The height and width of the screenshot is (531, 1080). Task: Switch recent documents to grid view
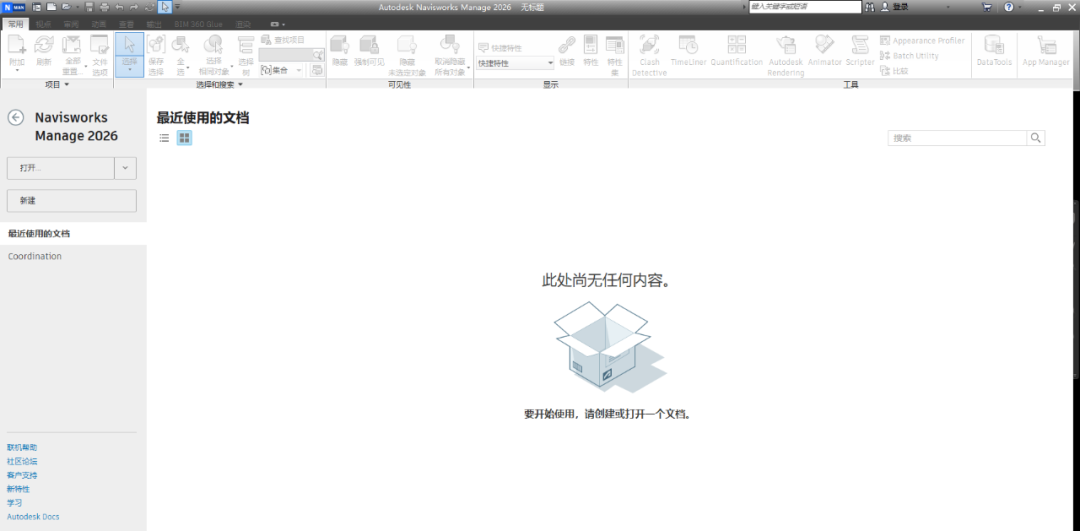tap(184, 138)
